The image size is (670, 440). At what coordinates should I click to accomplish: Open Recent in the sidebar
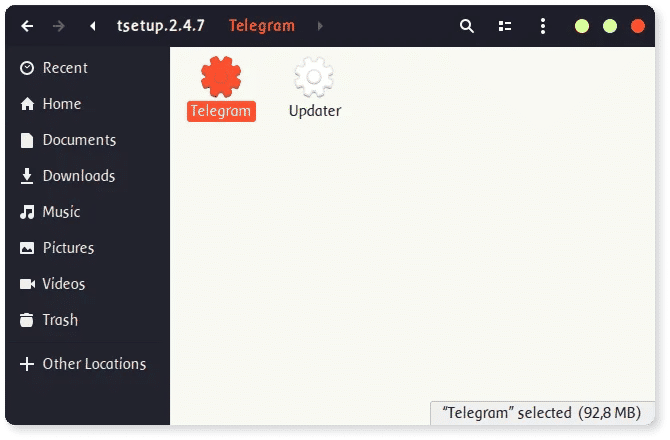(88, 68)
